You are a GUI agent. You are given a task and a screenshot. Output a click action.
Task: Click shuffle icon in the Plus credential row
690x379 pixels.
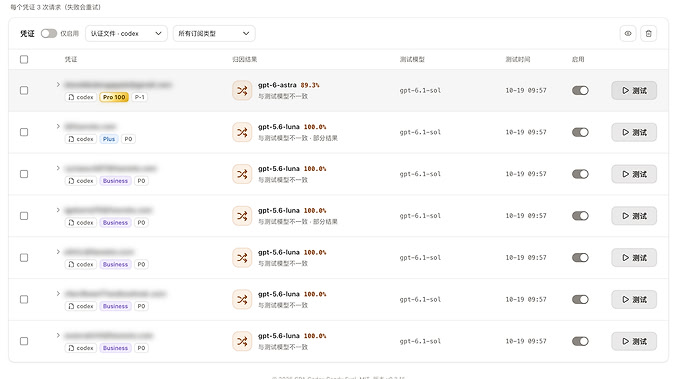click(242, 132)
